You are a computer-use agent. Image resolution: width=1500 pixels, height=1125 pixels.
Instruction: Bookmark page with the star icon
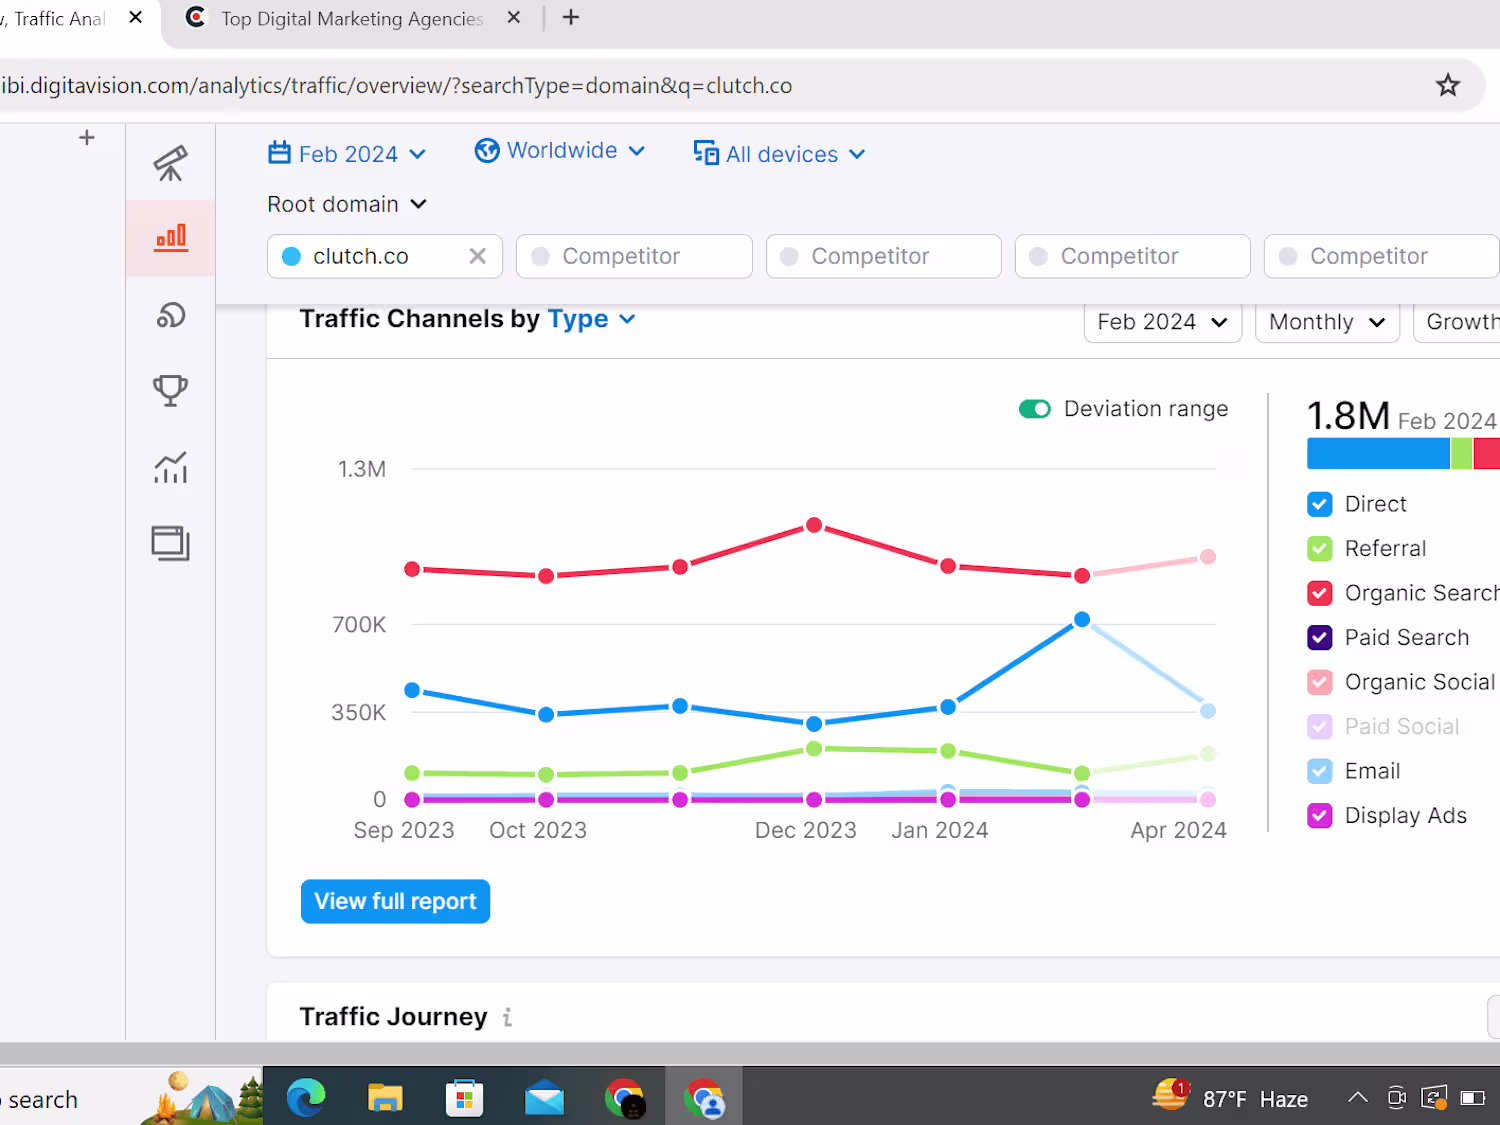[1447, 85]
